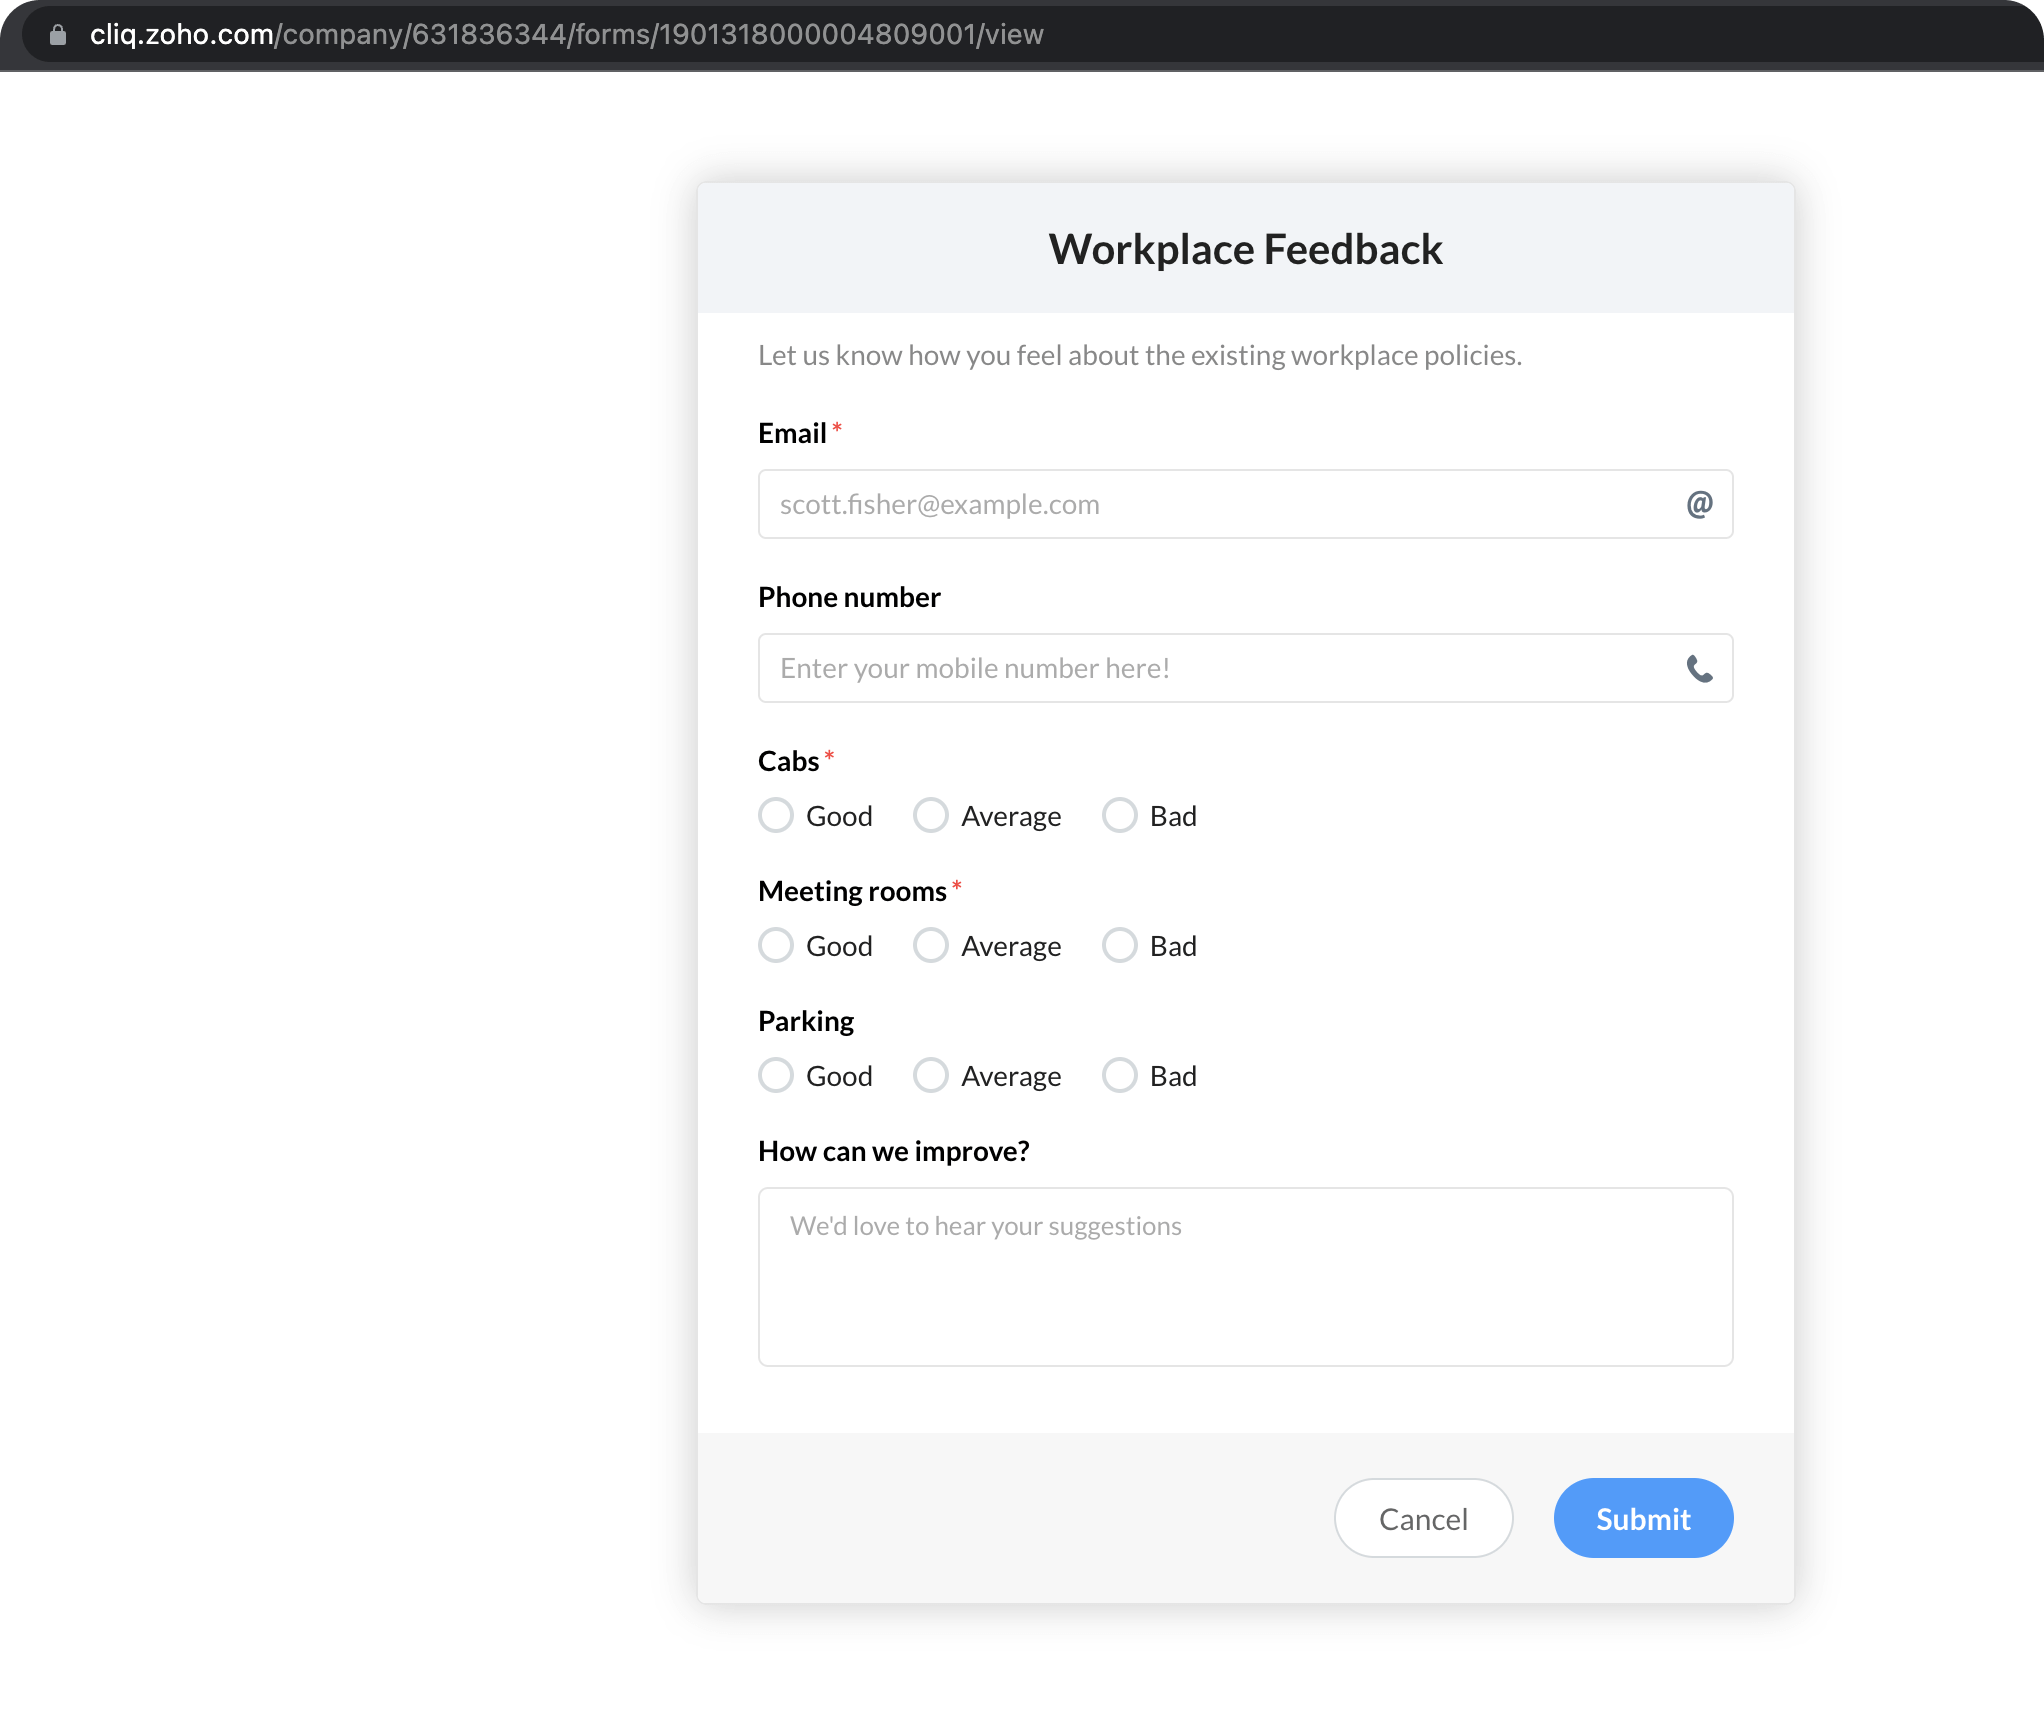Click the lock icon in address bar
The width and height of the screenshot is (2044, 1714).
(x=58, y=35)
